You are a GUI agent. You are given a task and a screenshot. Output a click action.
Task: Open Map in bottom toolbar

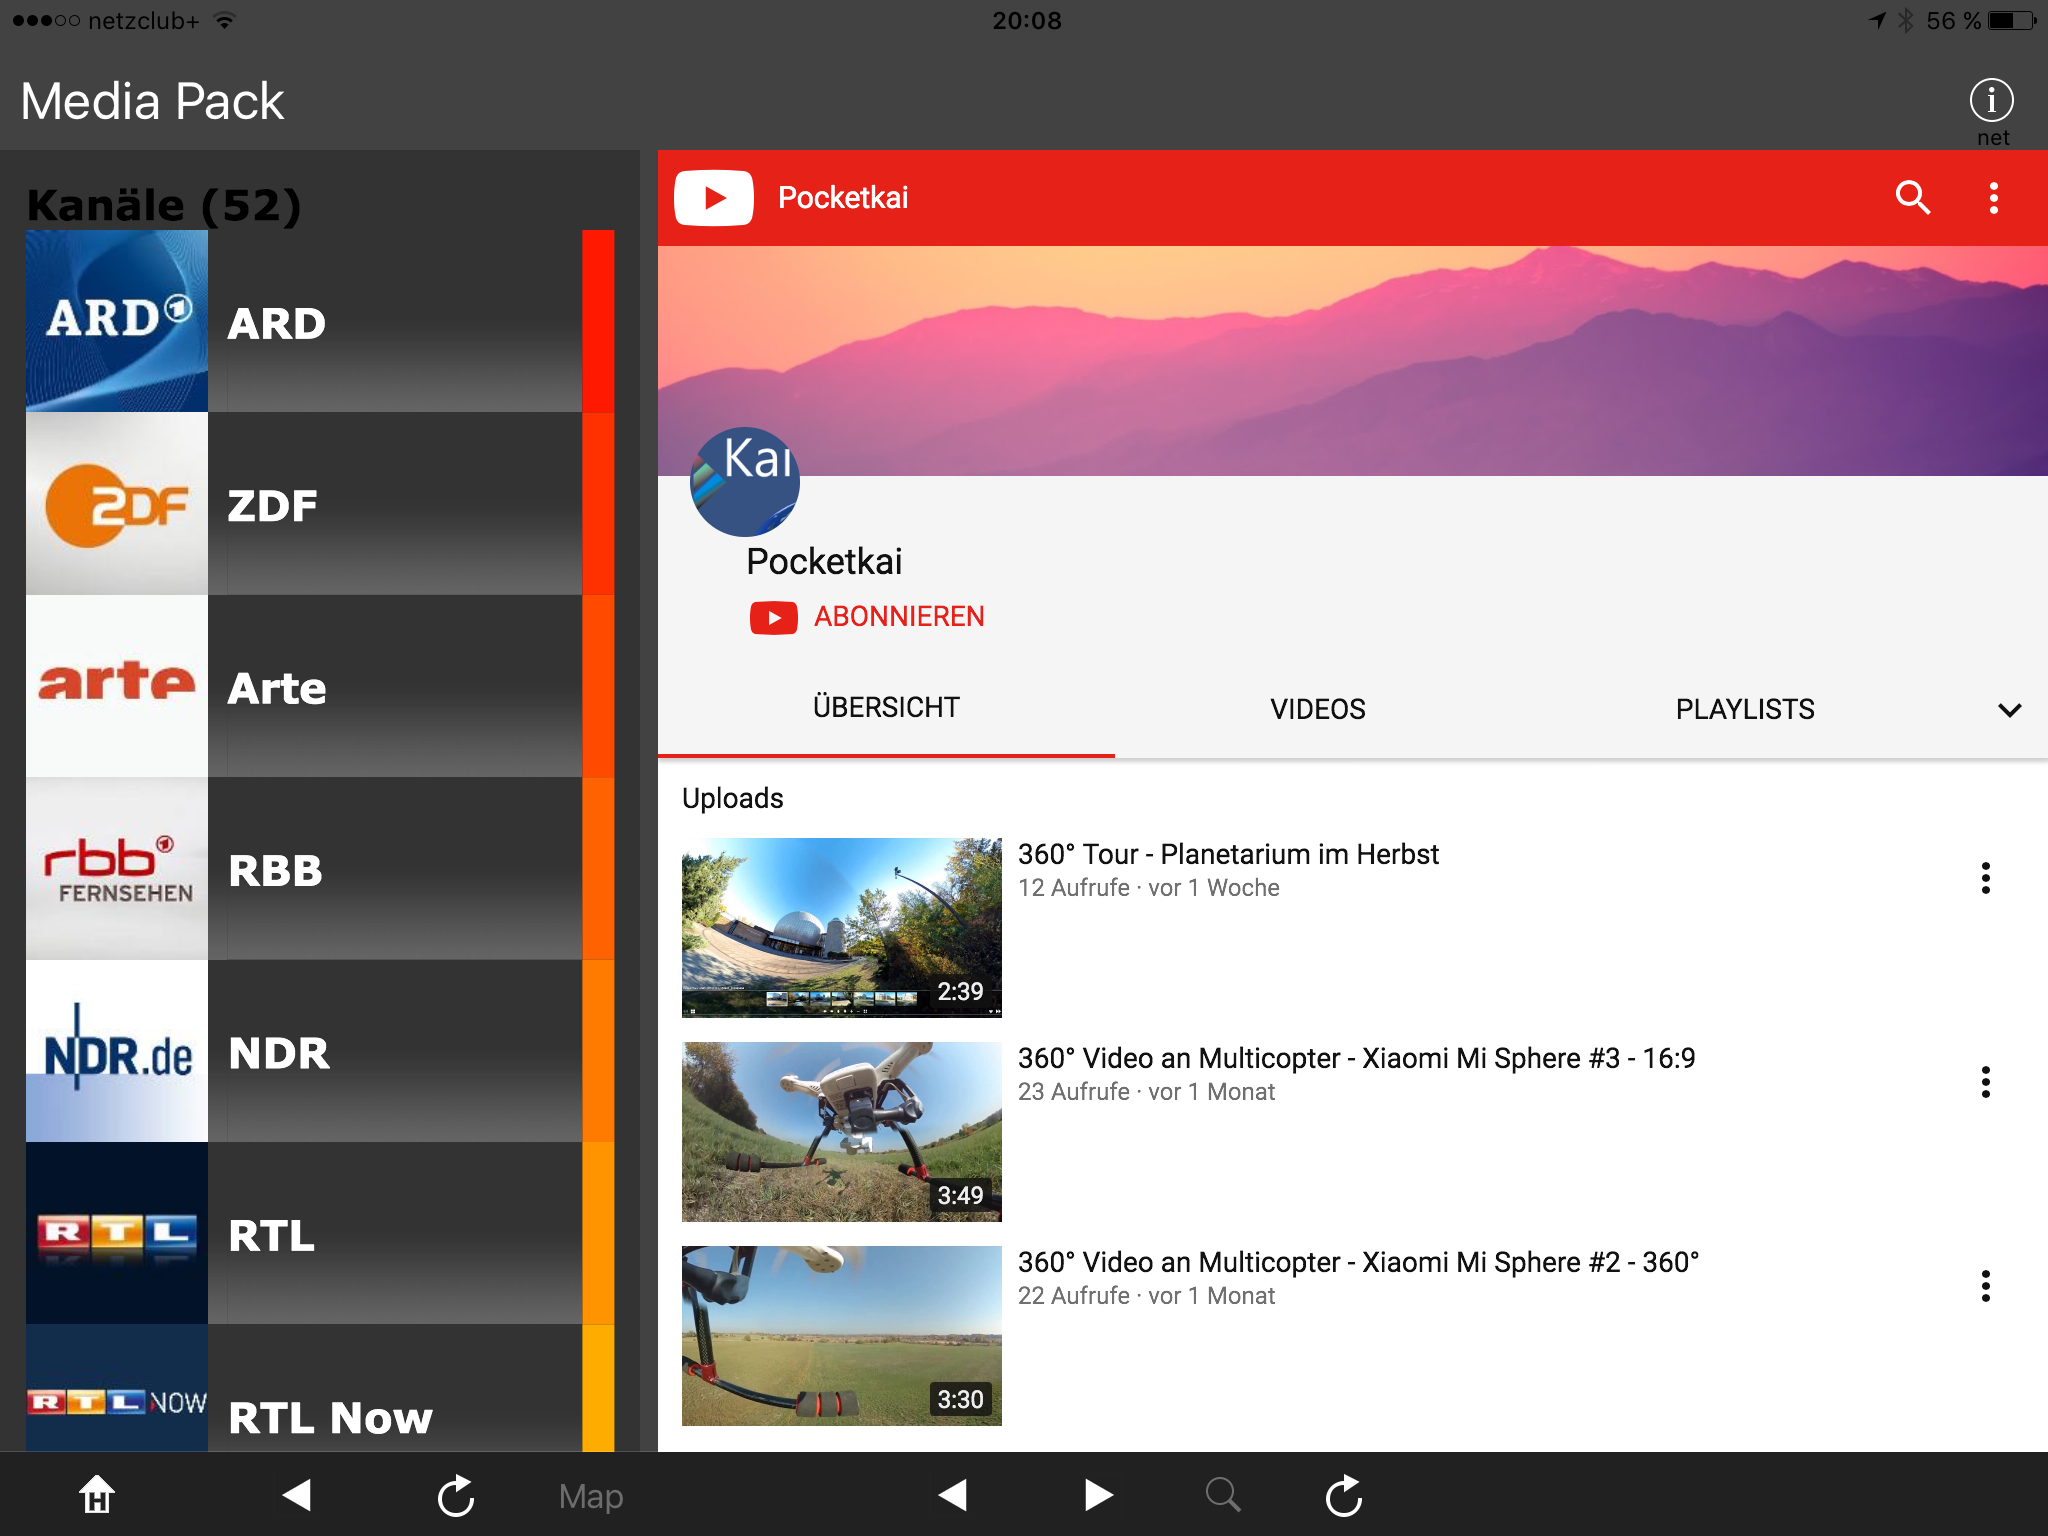(591, 1497)
